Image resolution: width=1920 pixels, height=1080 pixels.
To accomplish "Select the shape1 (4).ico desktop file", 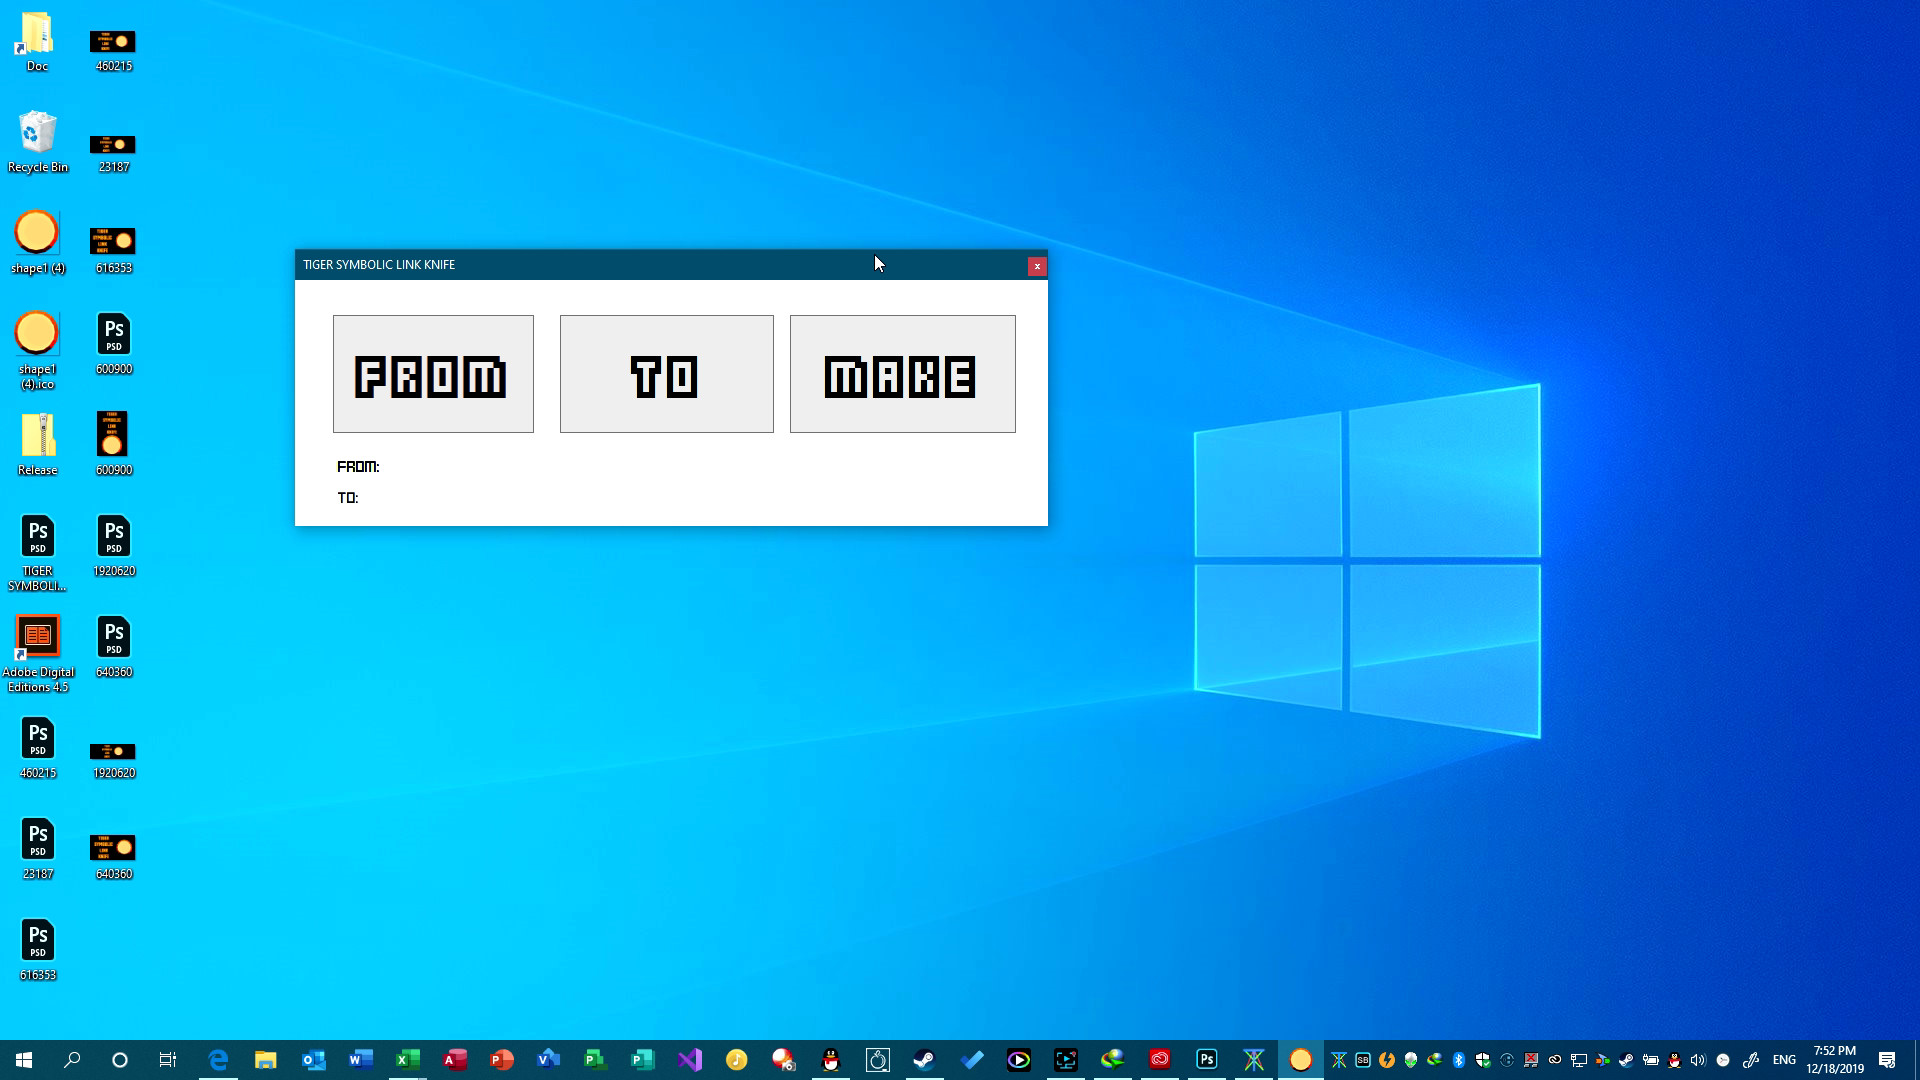I will (x=37, y=345).
